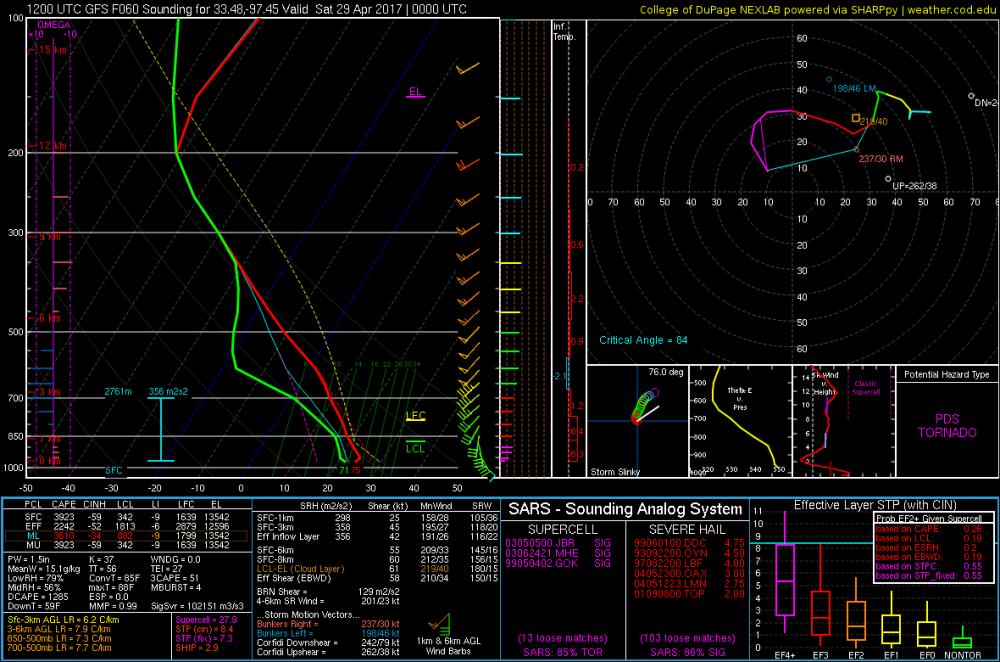Click the "Bunkers Left =" storm motion line
The height and width of the screenshot is (662, 1000).
pyautogui.click(x=328, y=633)
